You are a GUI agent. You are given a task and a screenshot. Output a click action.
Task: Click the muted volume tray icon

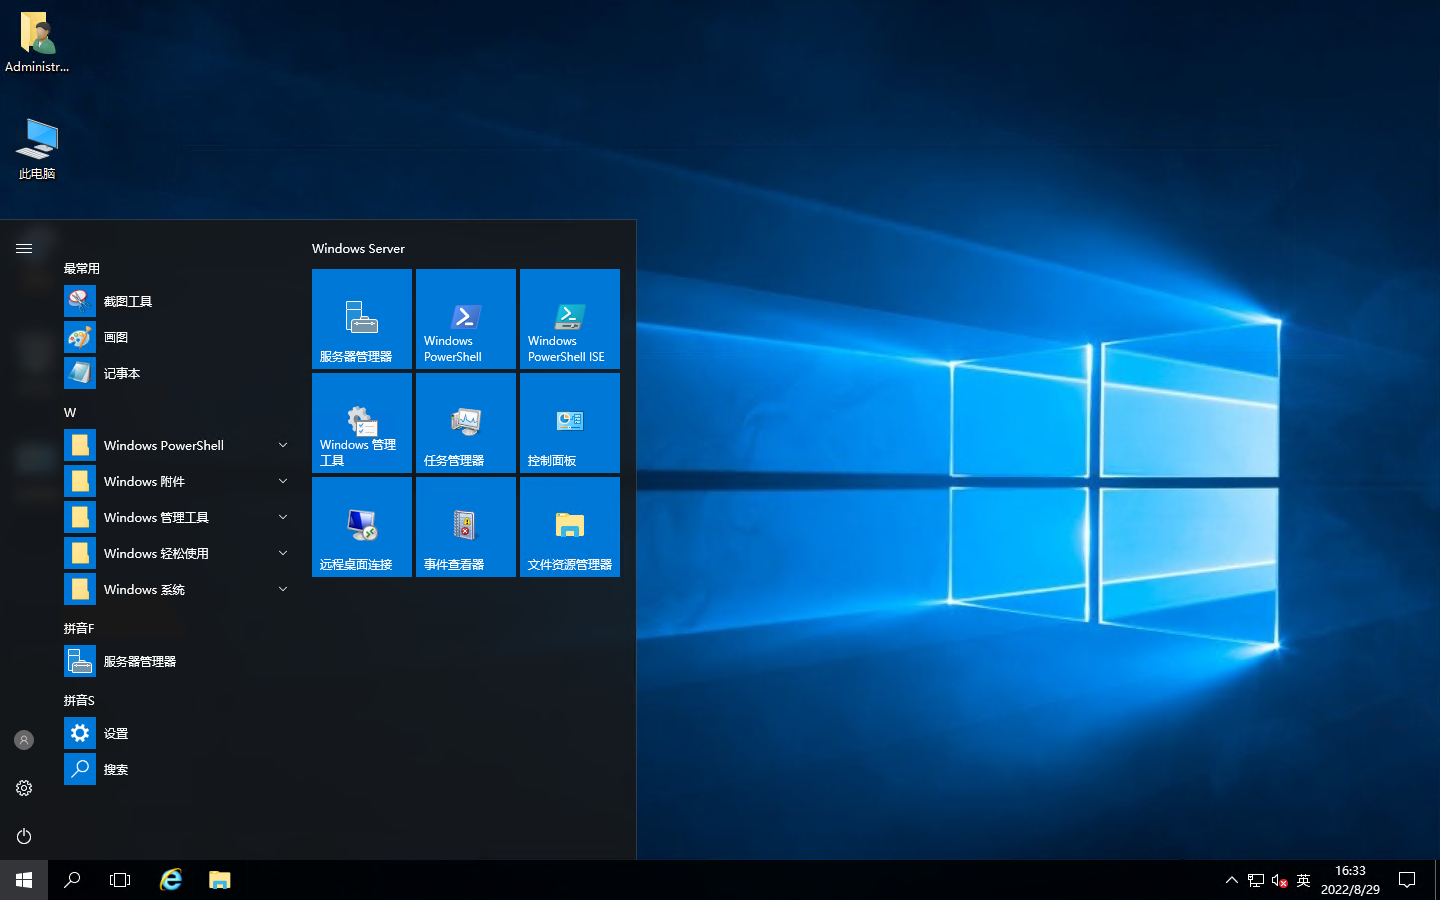[x=1279, y=880]
